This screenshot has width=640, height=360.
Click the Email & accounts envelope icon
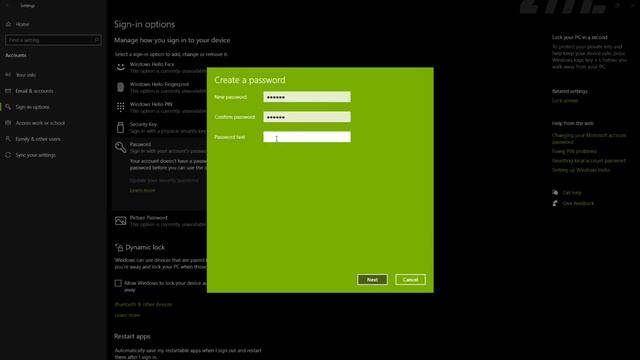coord(8,91)
